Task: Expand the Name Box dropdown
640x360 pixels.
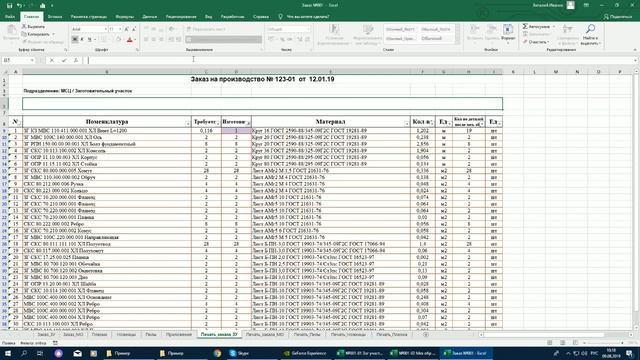Action: (32, 60)
